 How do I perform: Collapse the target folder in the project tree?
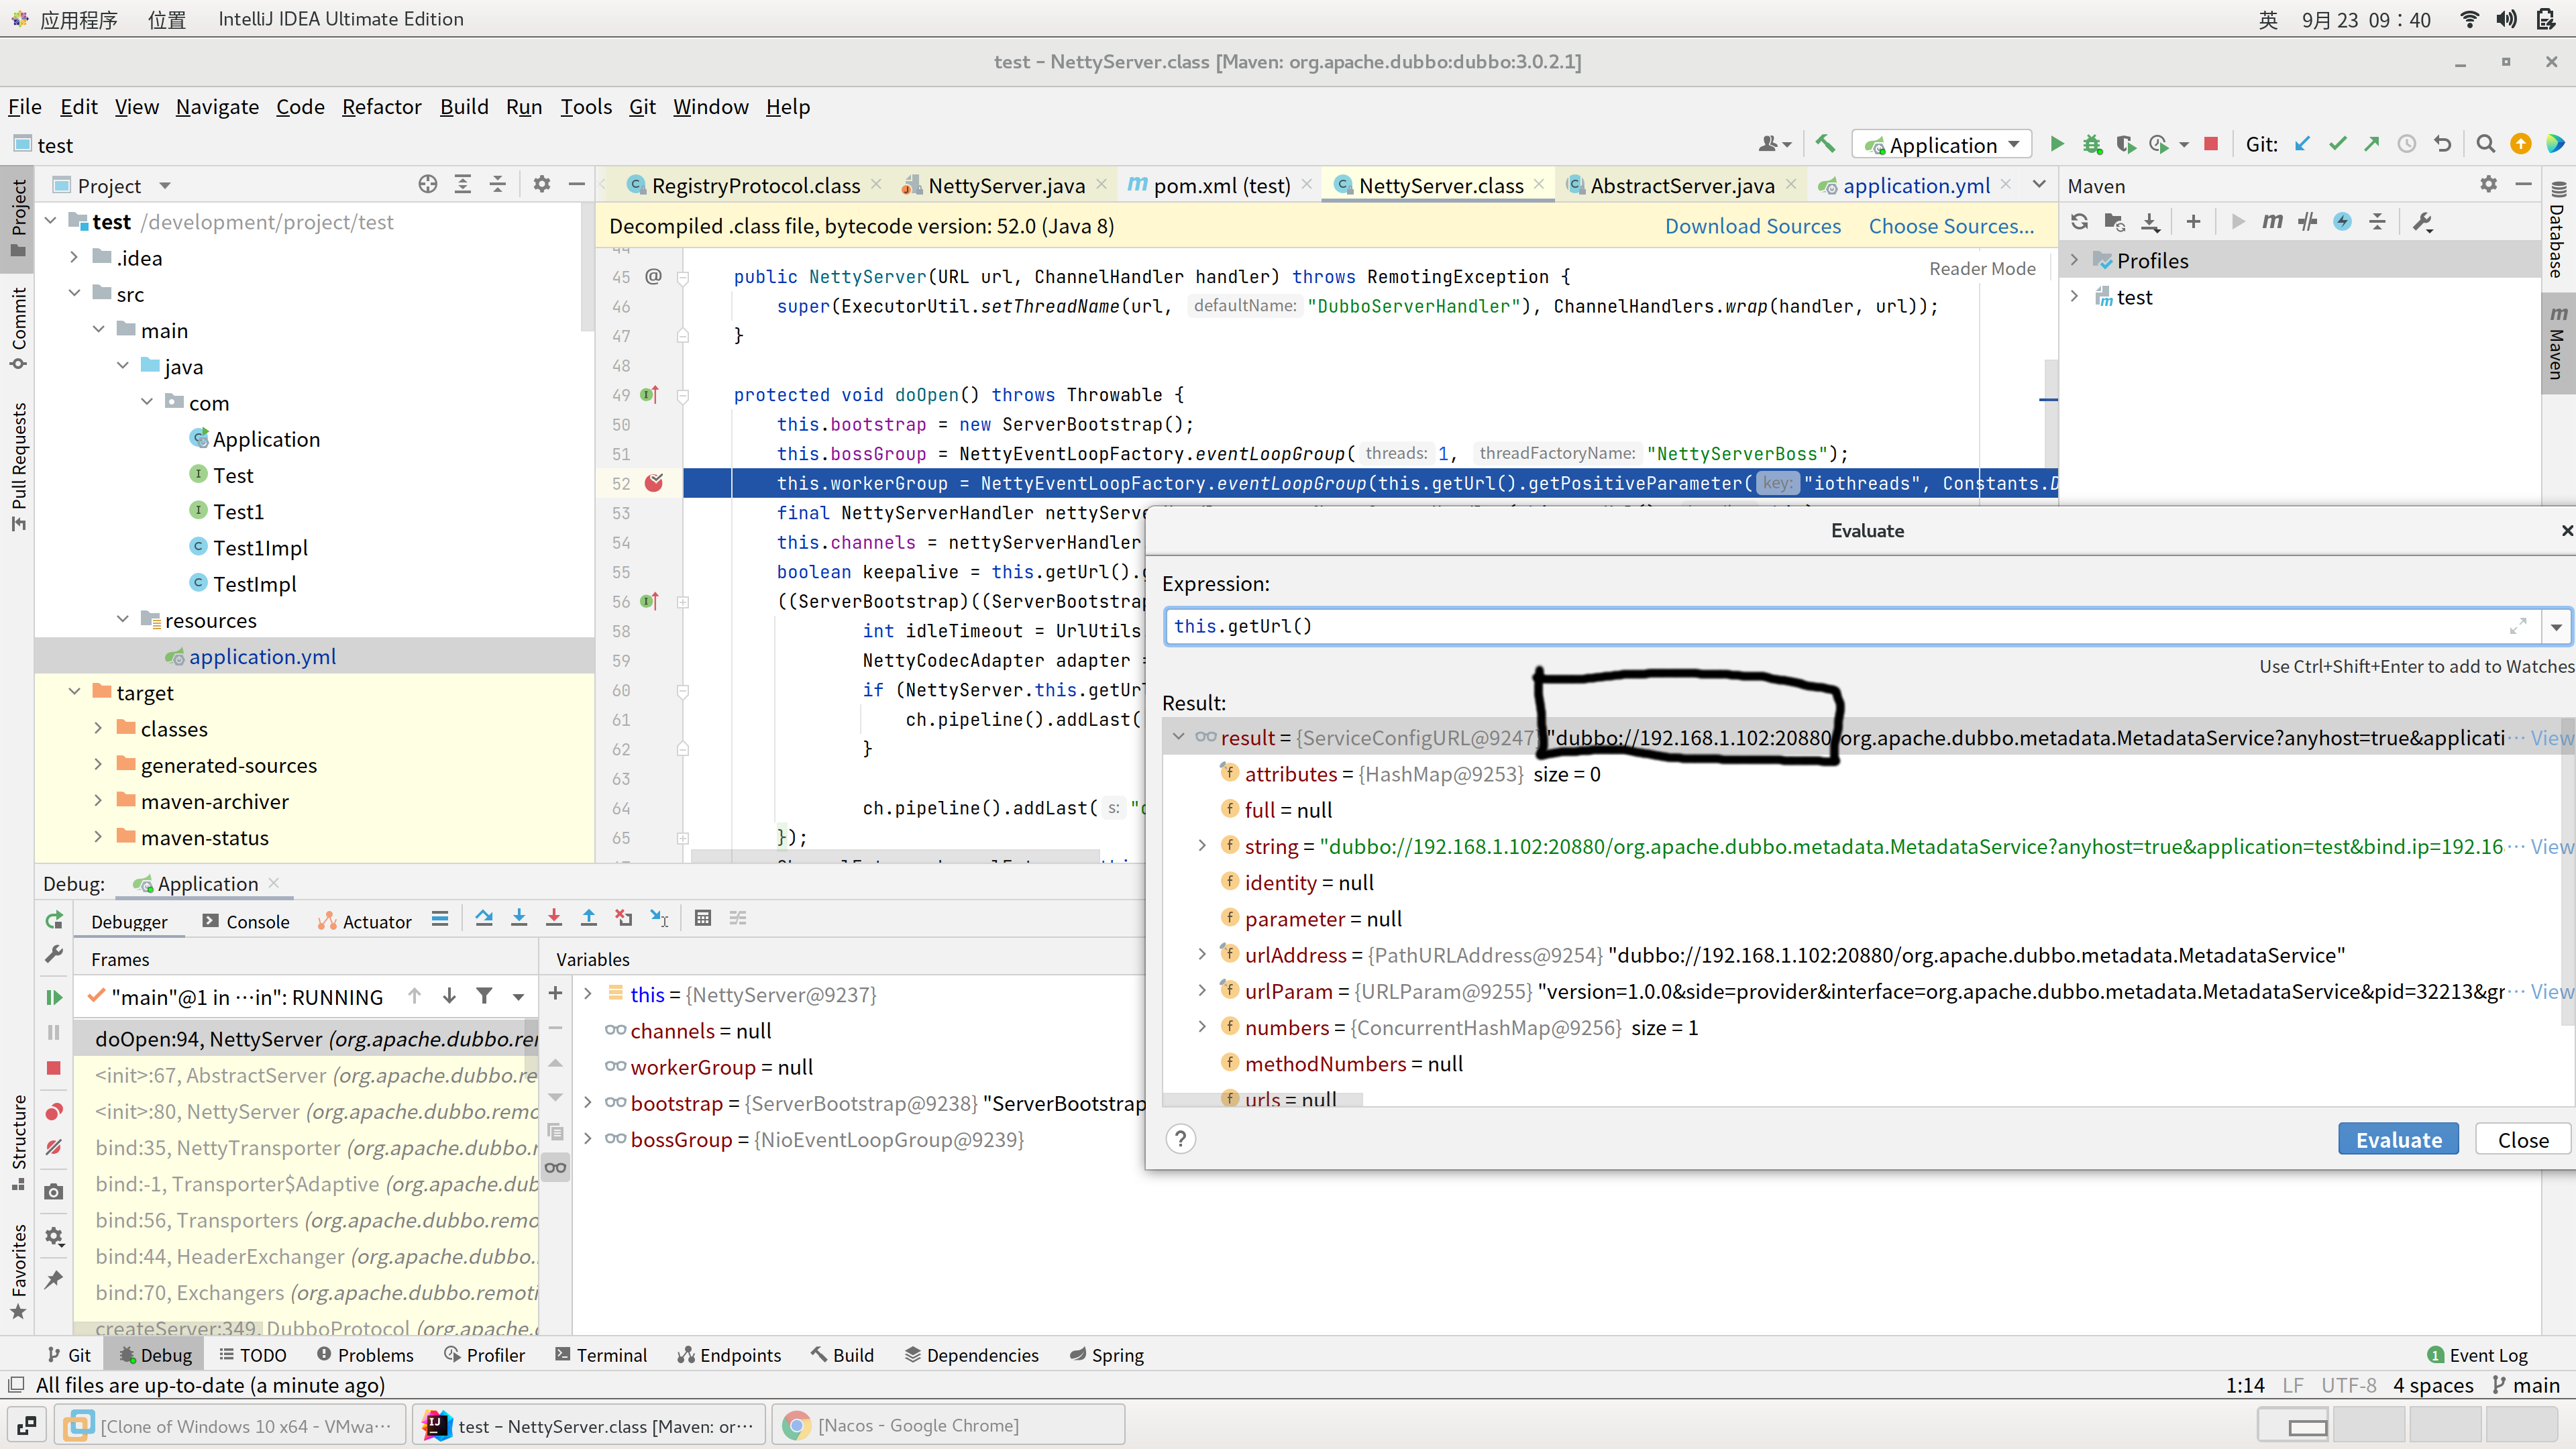tap(75, 692)
